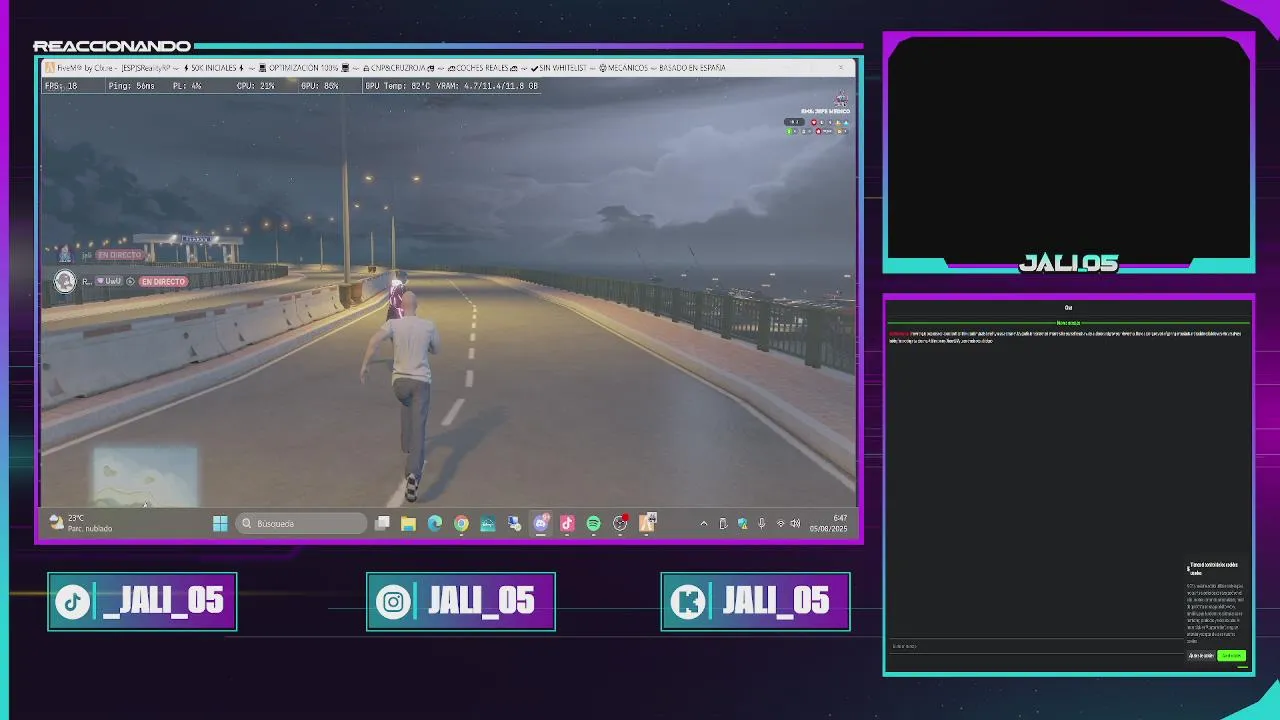
Task: Open the FiveM app on the taskbar
Action: (x=646, y=523)
